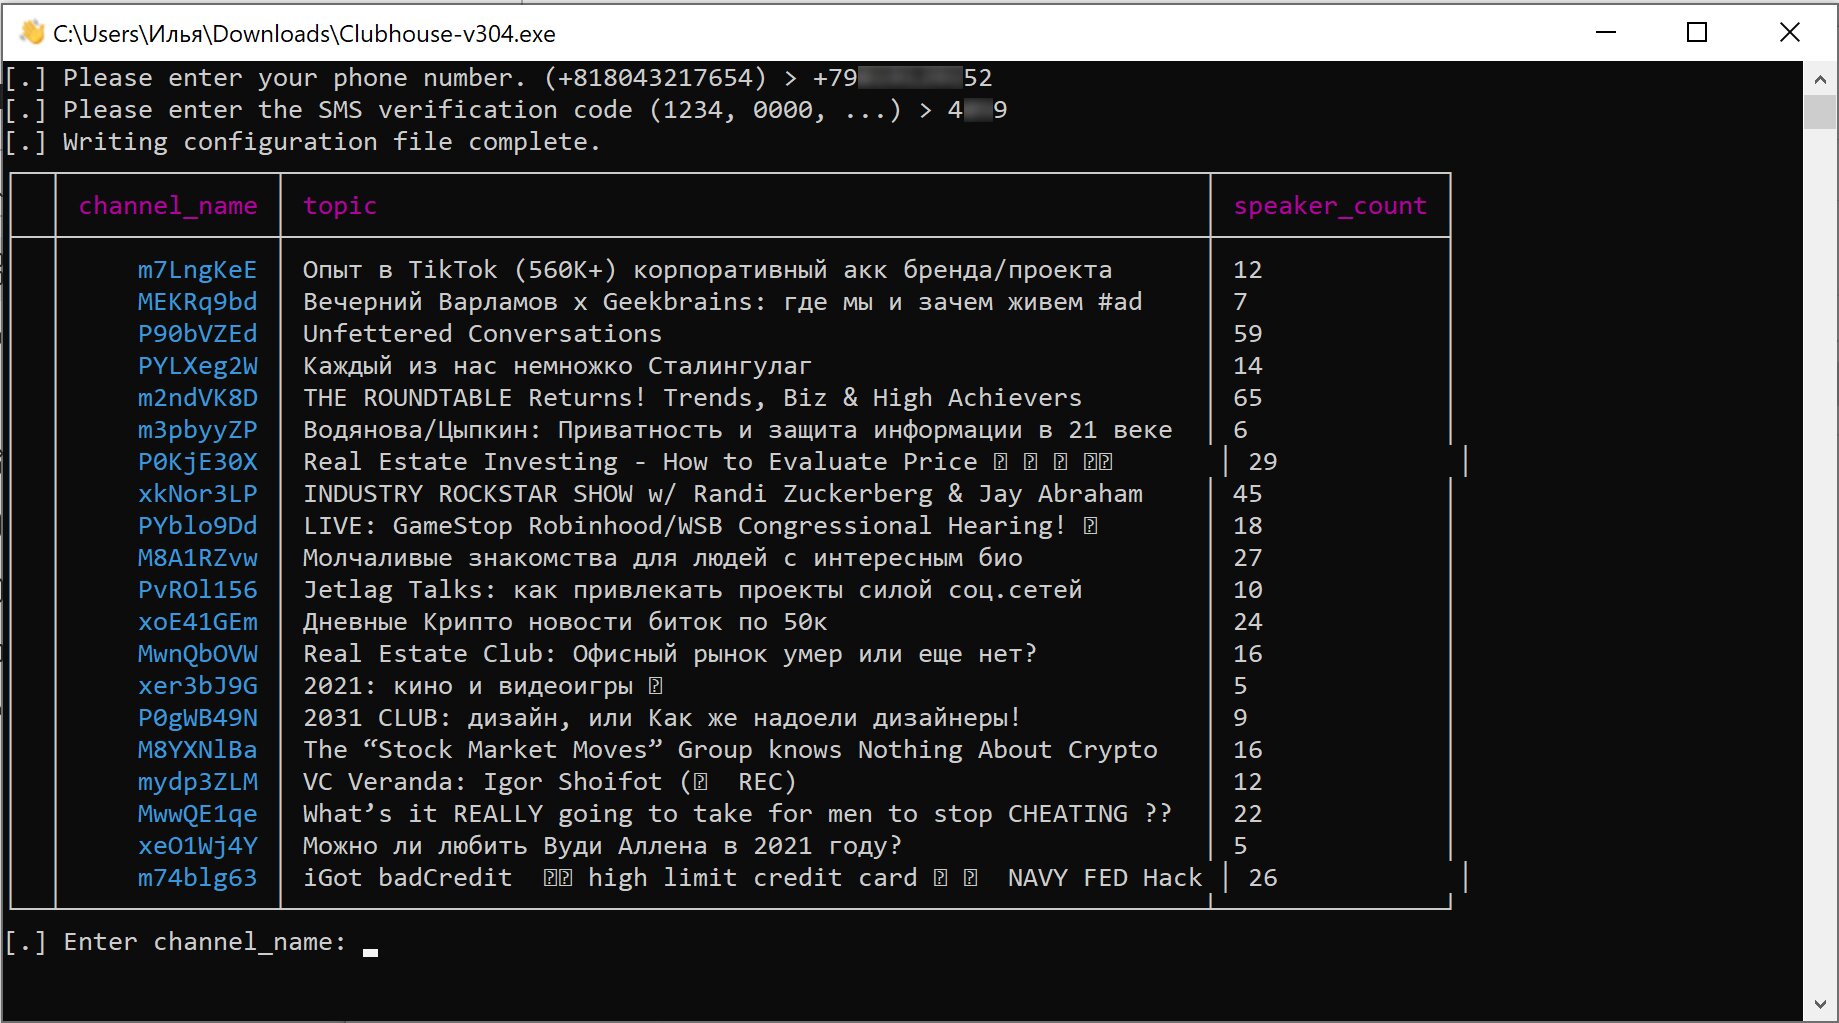
Task: Click topic '2031 CLUB' row
Action: pyautogui.click(x=662, y=718)
